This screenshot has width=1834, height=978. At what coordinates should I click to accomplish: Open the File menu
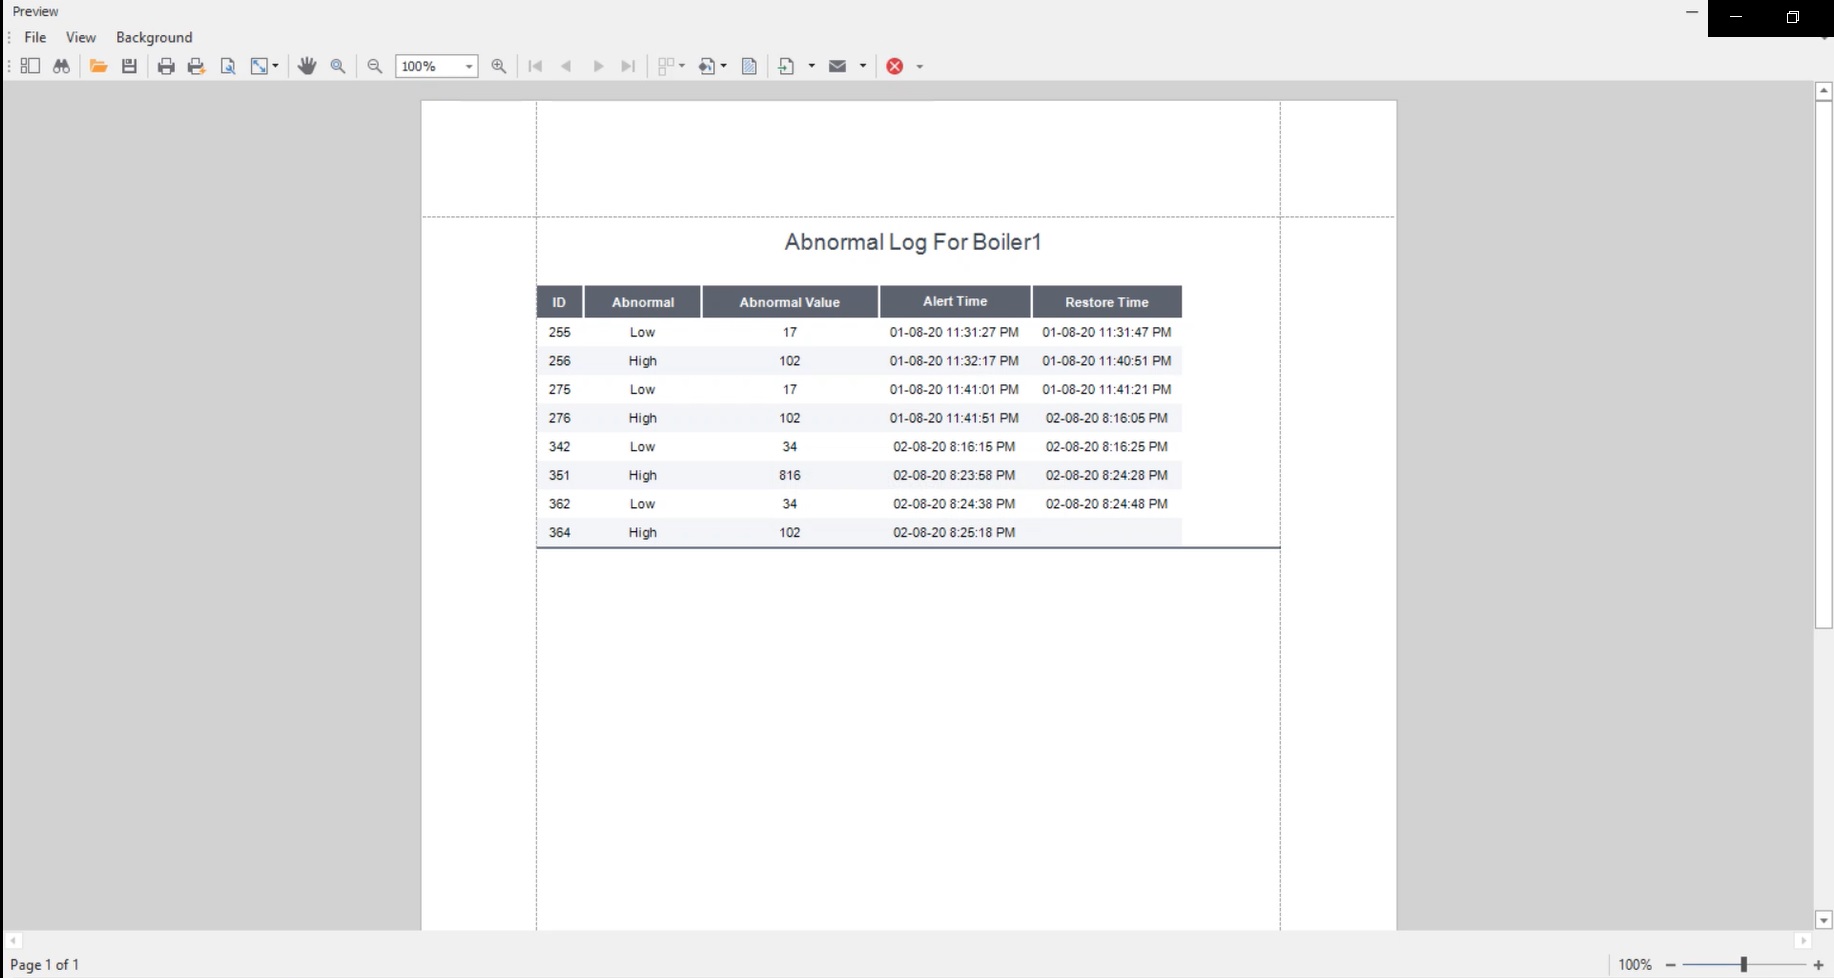coord(35,37)
